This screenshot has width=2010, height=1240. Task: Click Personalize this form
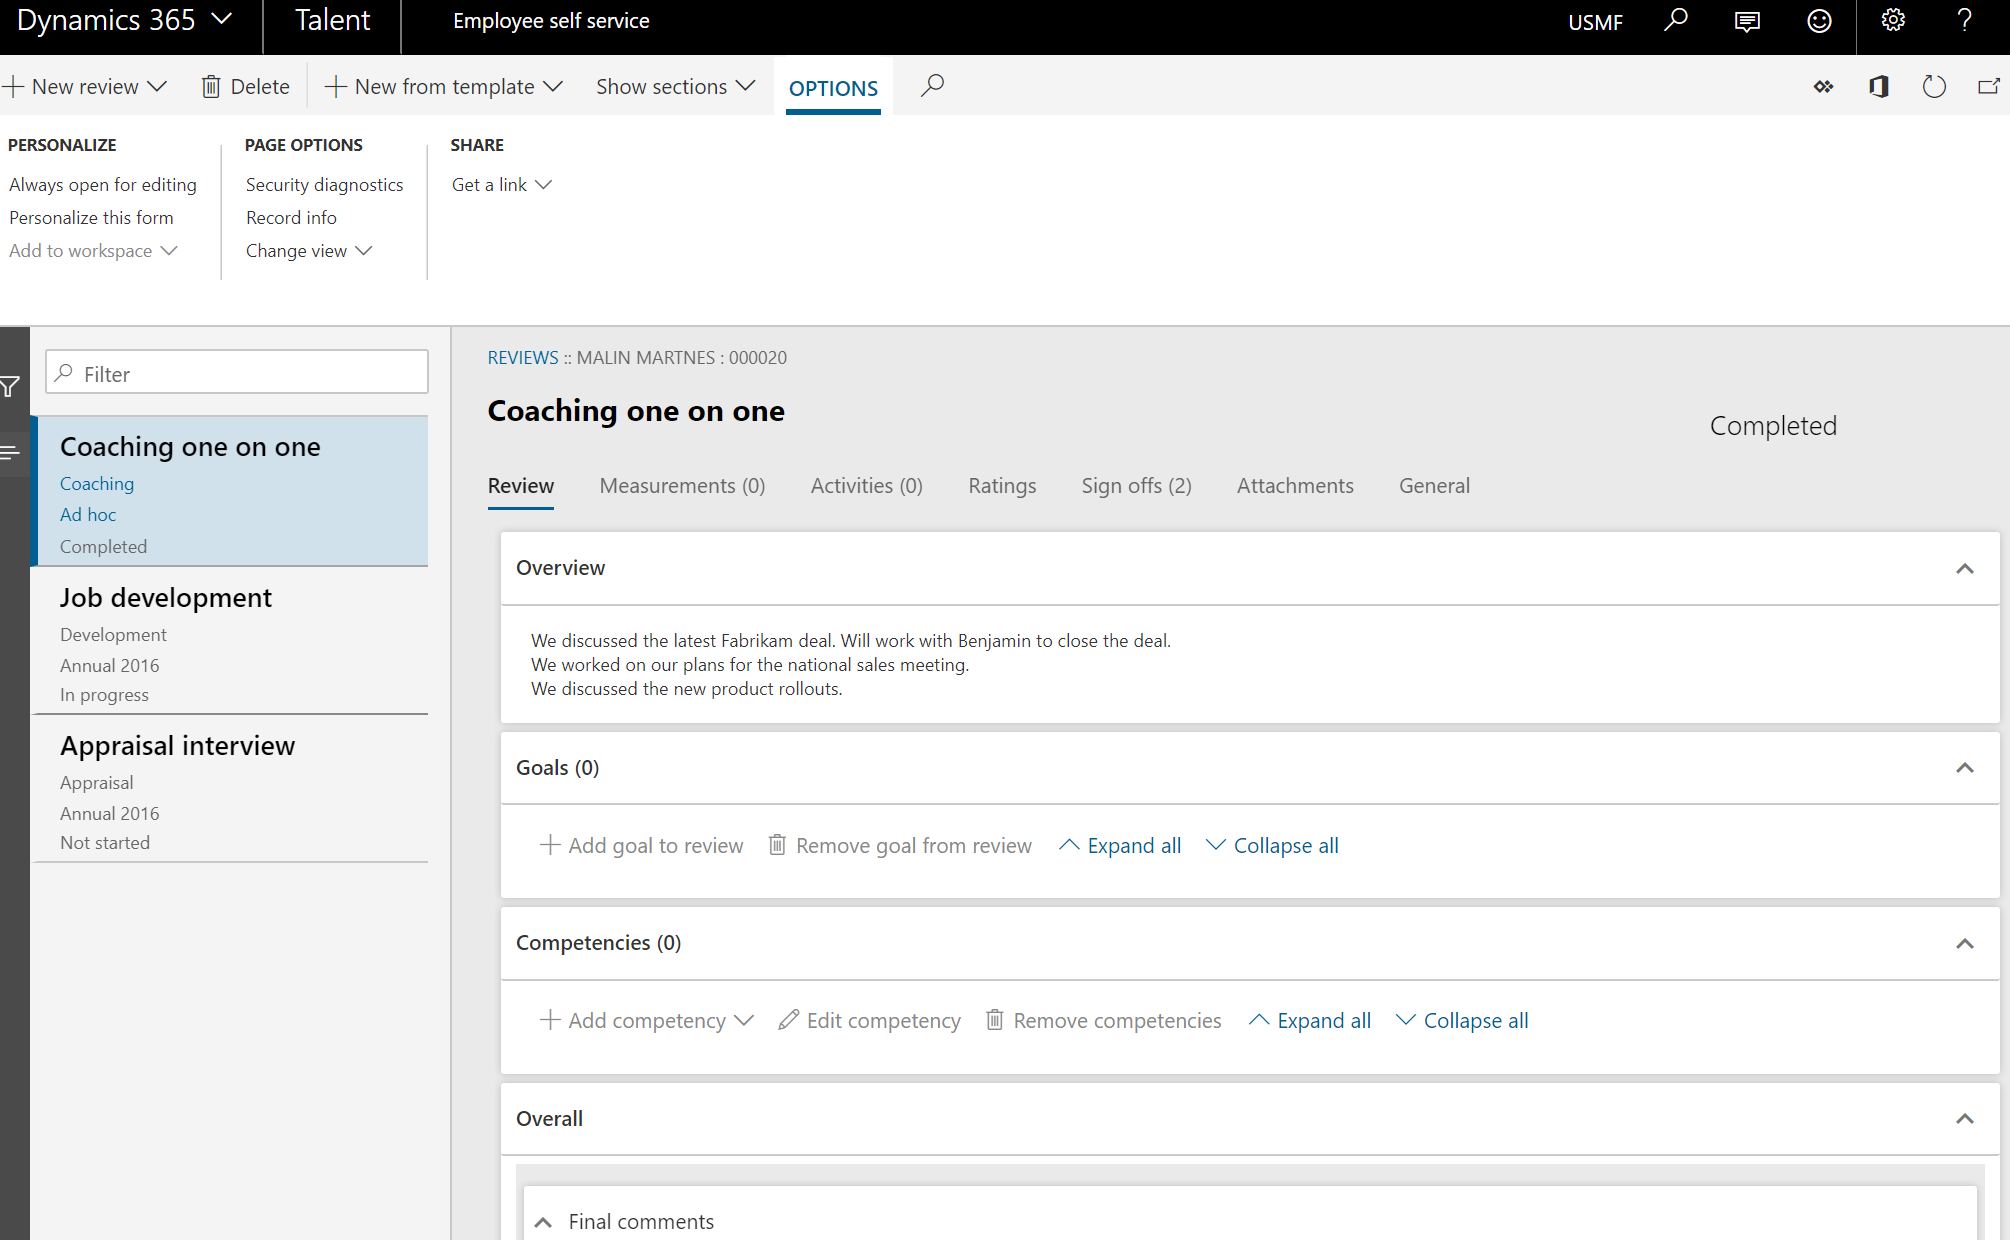pos(91,217)
